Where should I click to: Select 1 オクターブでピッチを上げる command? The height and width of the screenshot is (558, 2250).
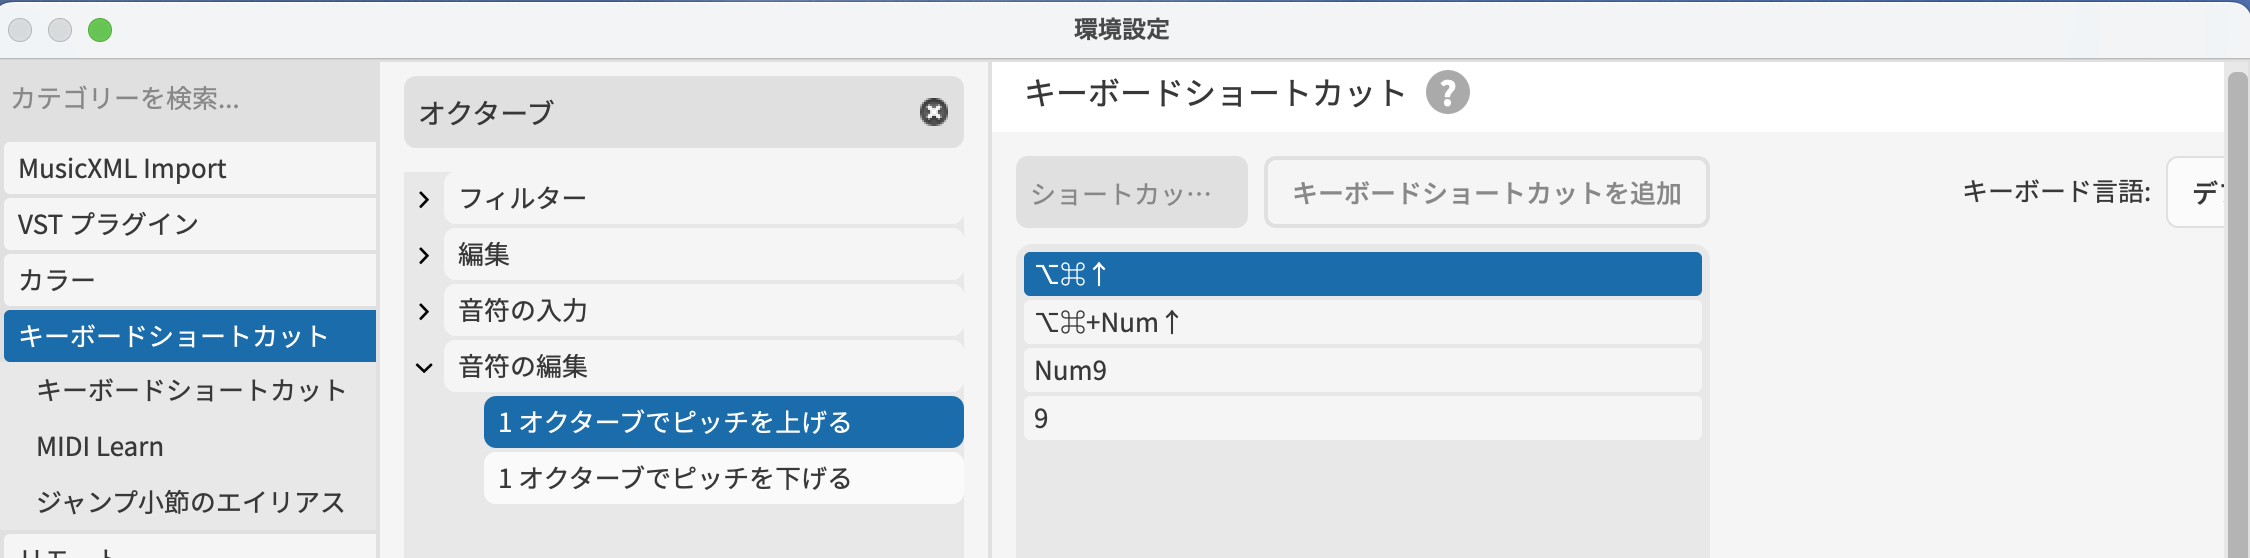click(x=722, y=422)
